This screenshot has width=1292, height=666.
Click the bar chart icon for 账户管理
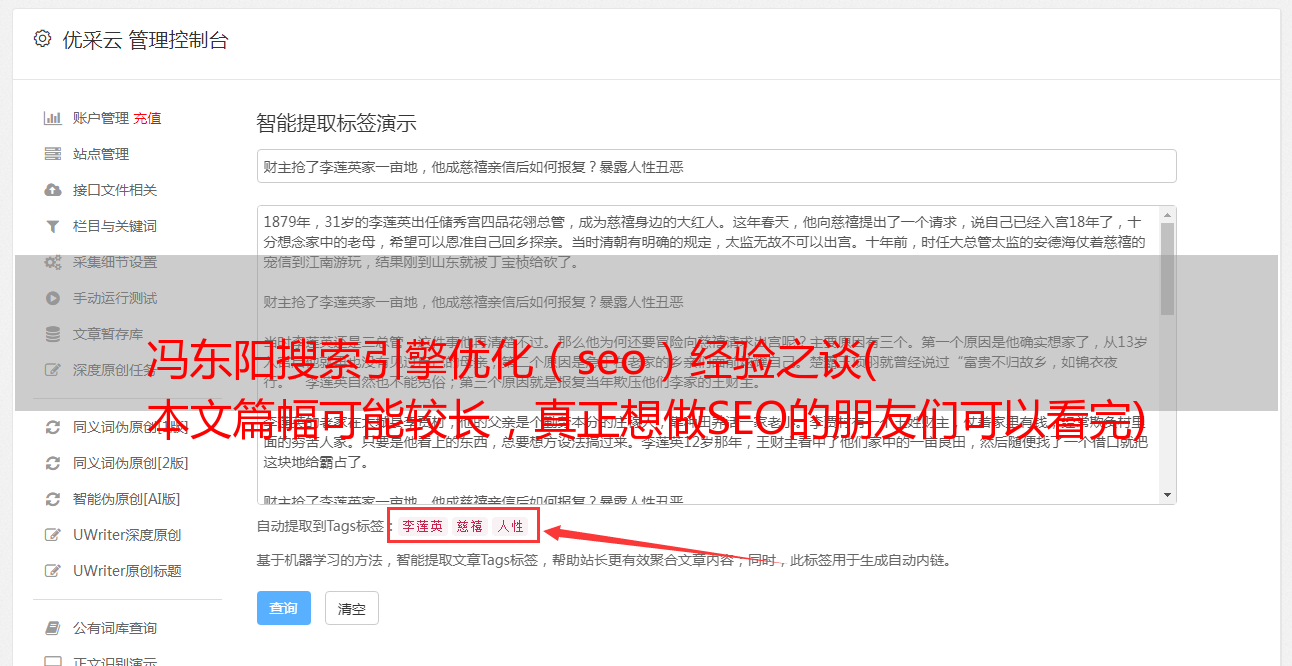[53, 118]
